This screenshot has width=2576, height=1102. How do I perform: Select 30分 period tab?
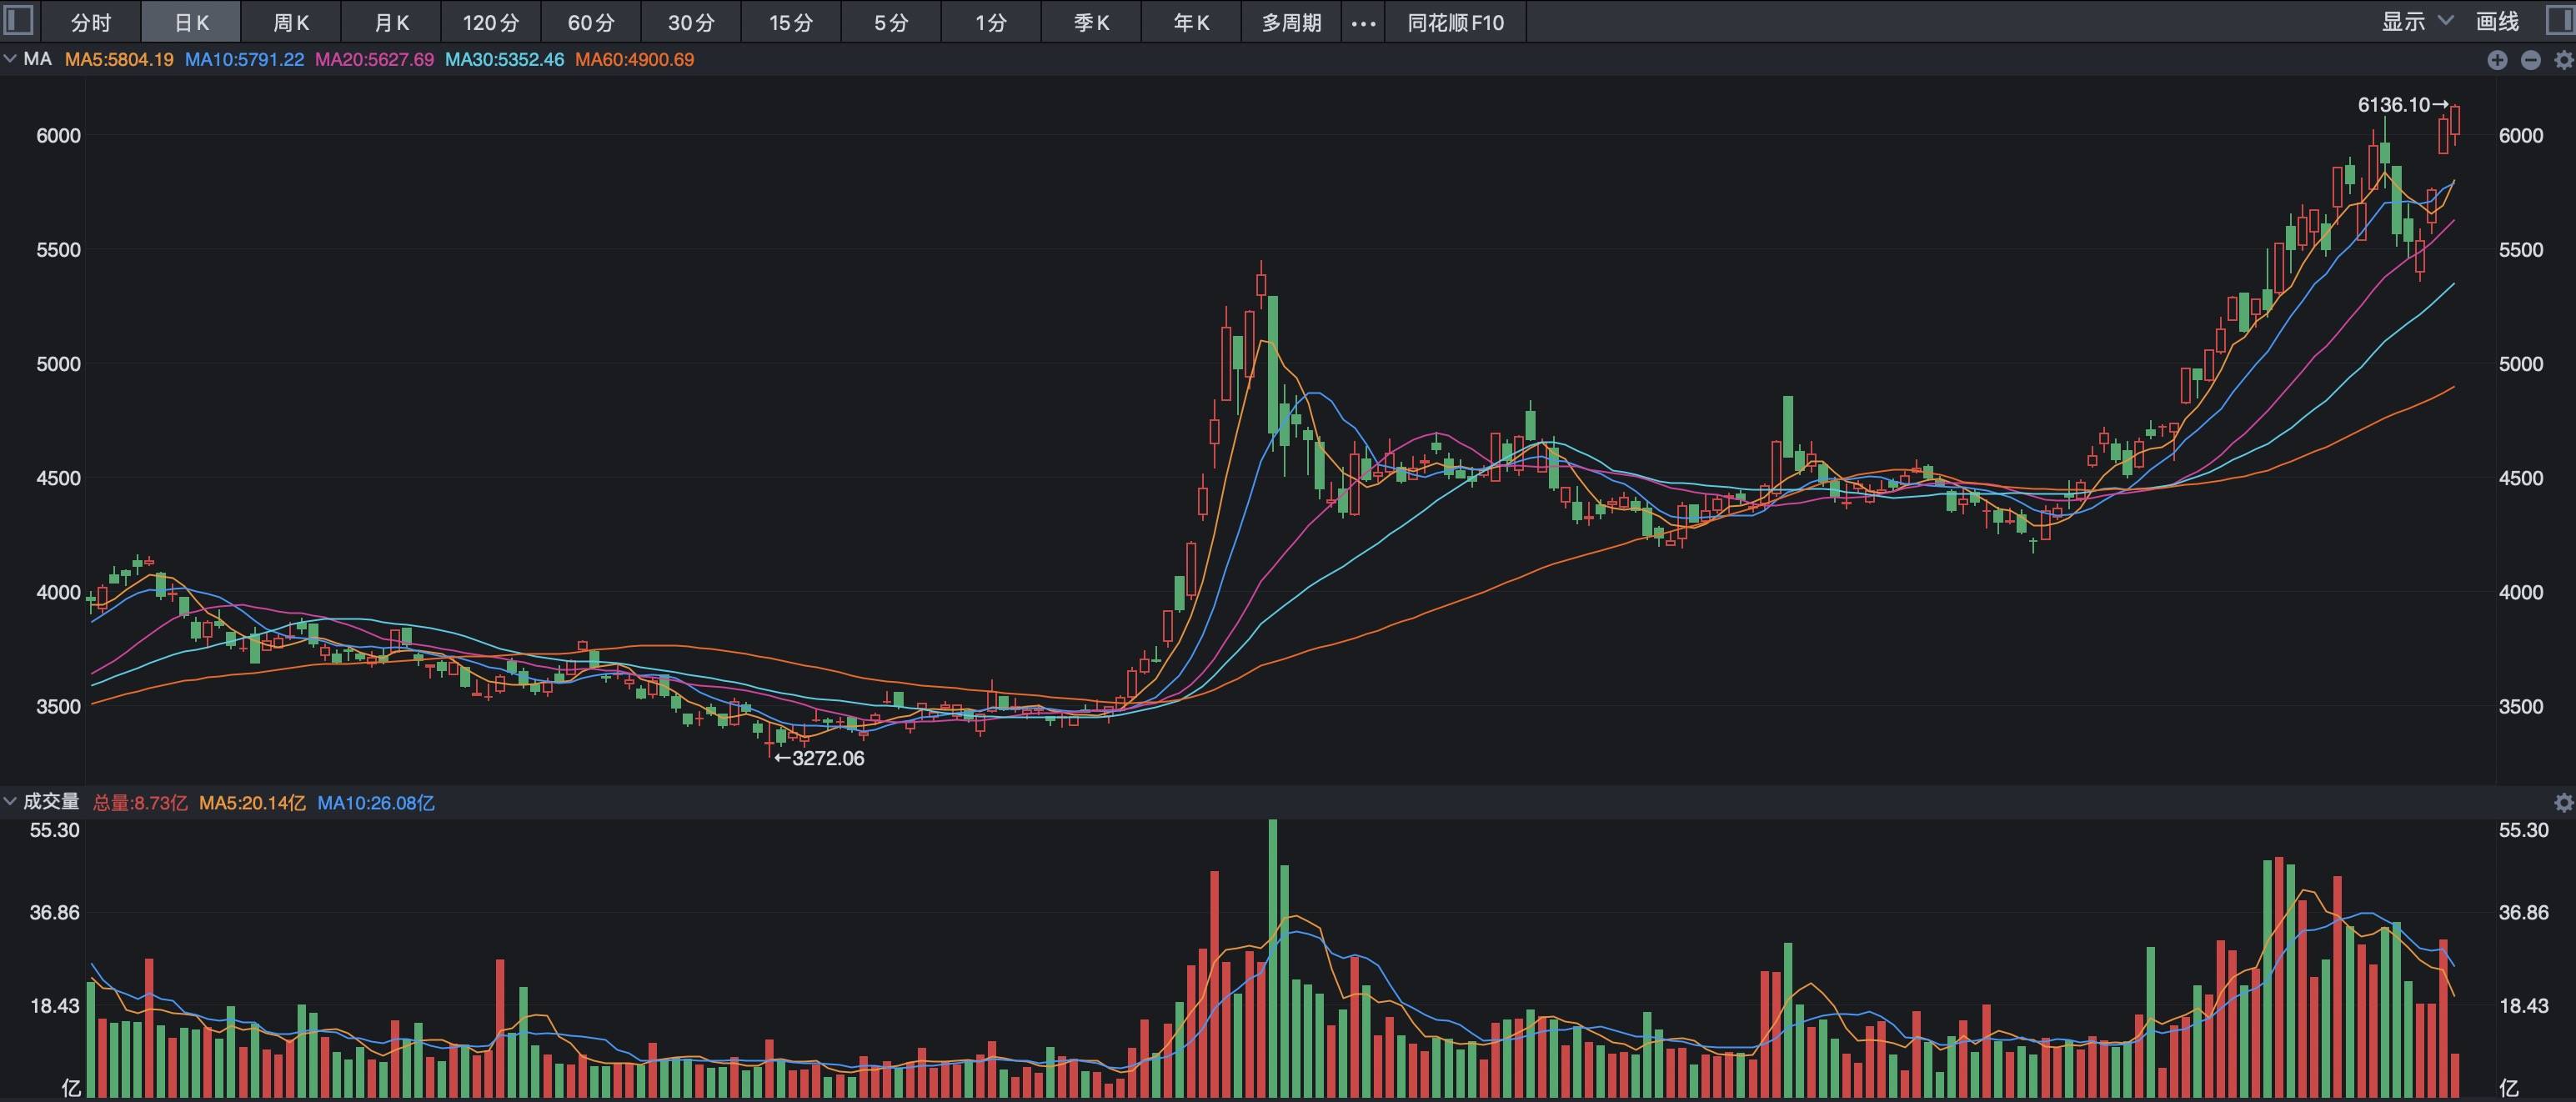(x=691, y=22)
